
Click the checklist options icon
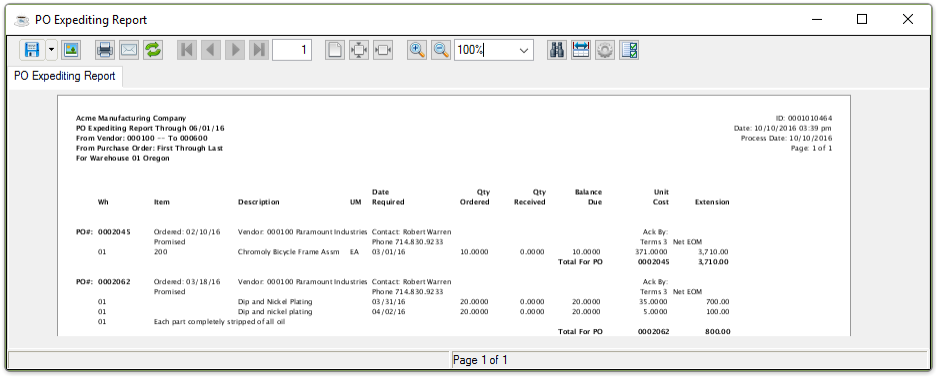click(629, 50)
